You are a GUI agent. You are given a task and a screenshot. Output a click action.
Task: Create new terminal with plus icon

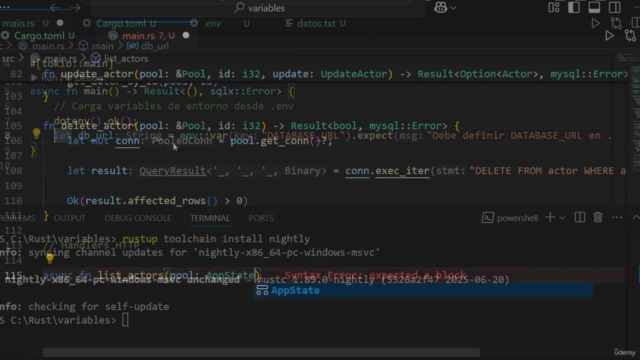[x=550, y=218]
